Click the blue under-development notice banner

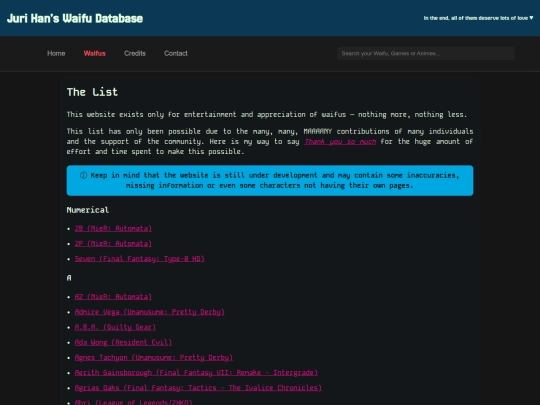click(x=270, y=180)
